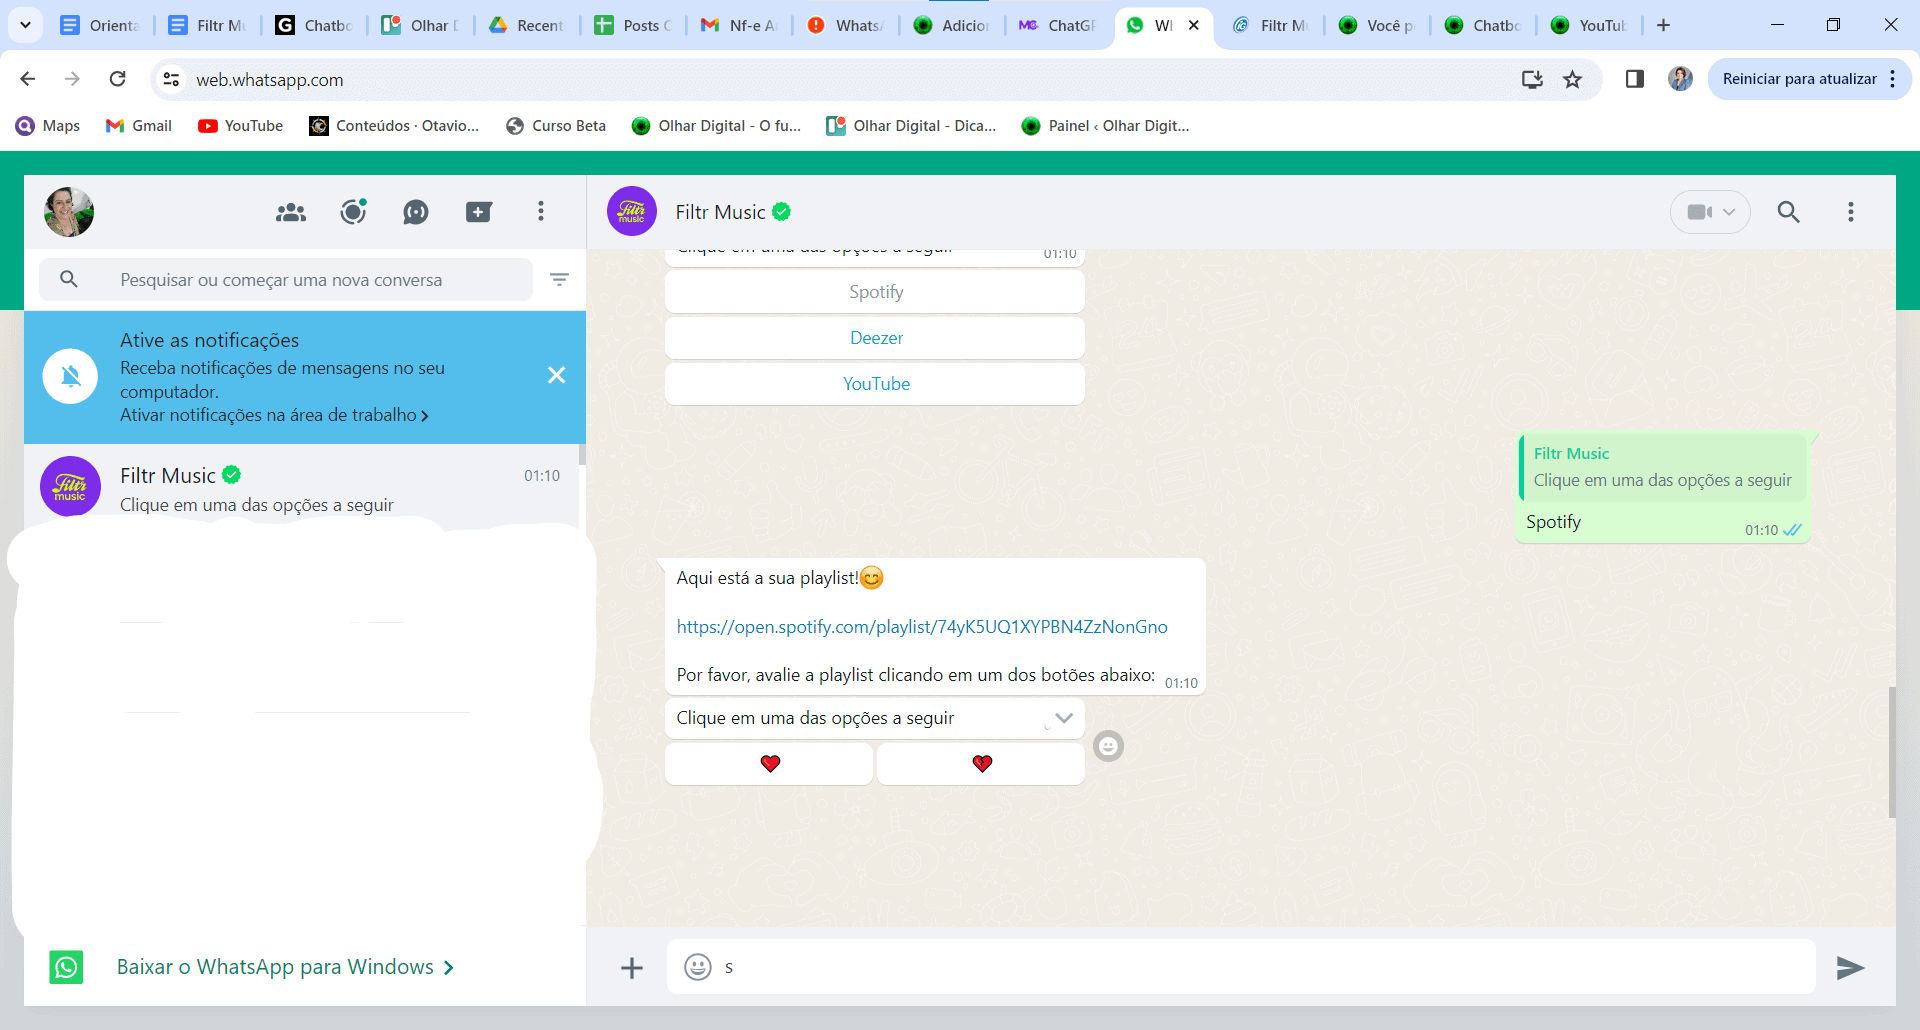
Task: Open a new browser tab
Action: tap(1664, 25)
